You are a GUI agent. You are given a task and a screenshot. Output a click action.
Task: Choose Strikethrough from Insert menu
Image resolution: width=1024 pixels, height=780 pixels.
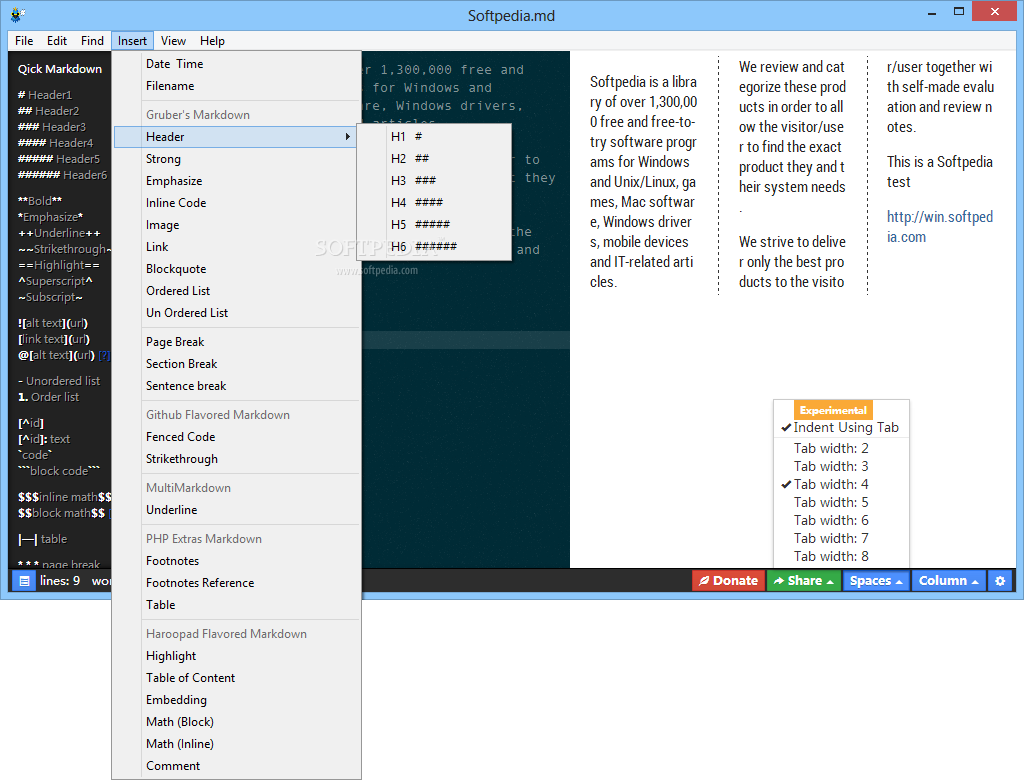[x=236, y=459]
